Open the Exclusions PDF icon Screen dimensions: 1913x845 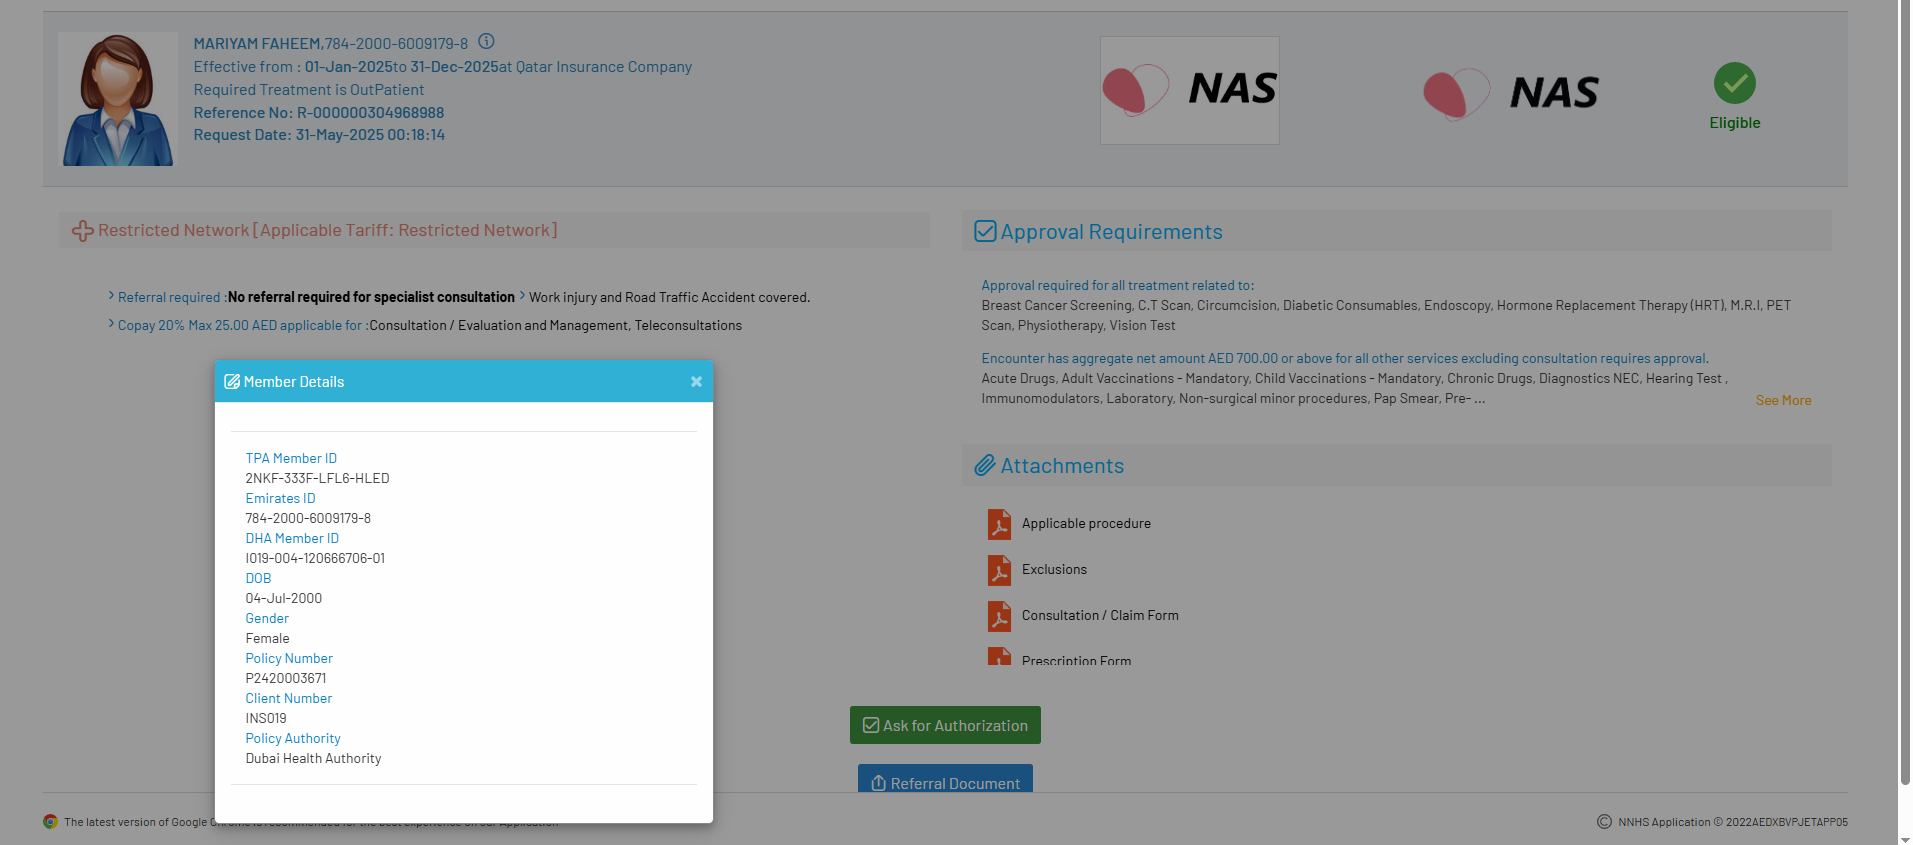tap(999, 570)
